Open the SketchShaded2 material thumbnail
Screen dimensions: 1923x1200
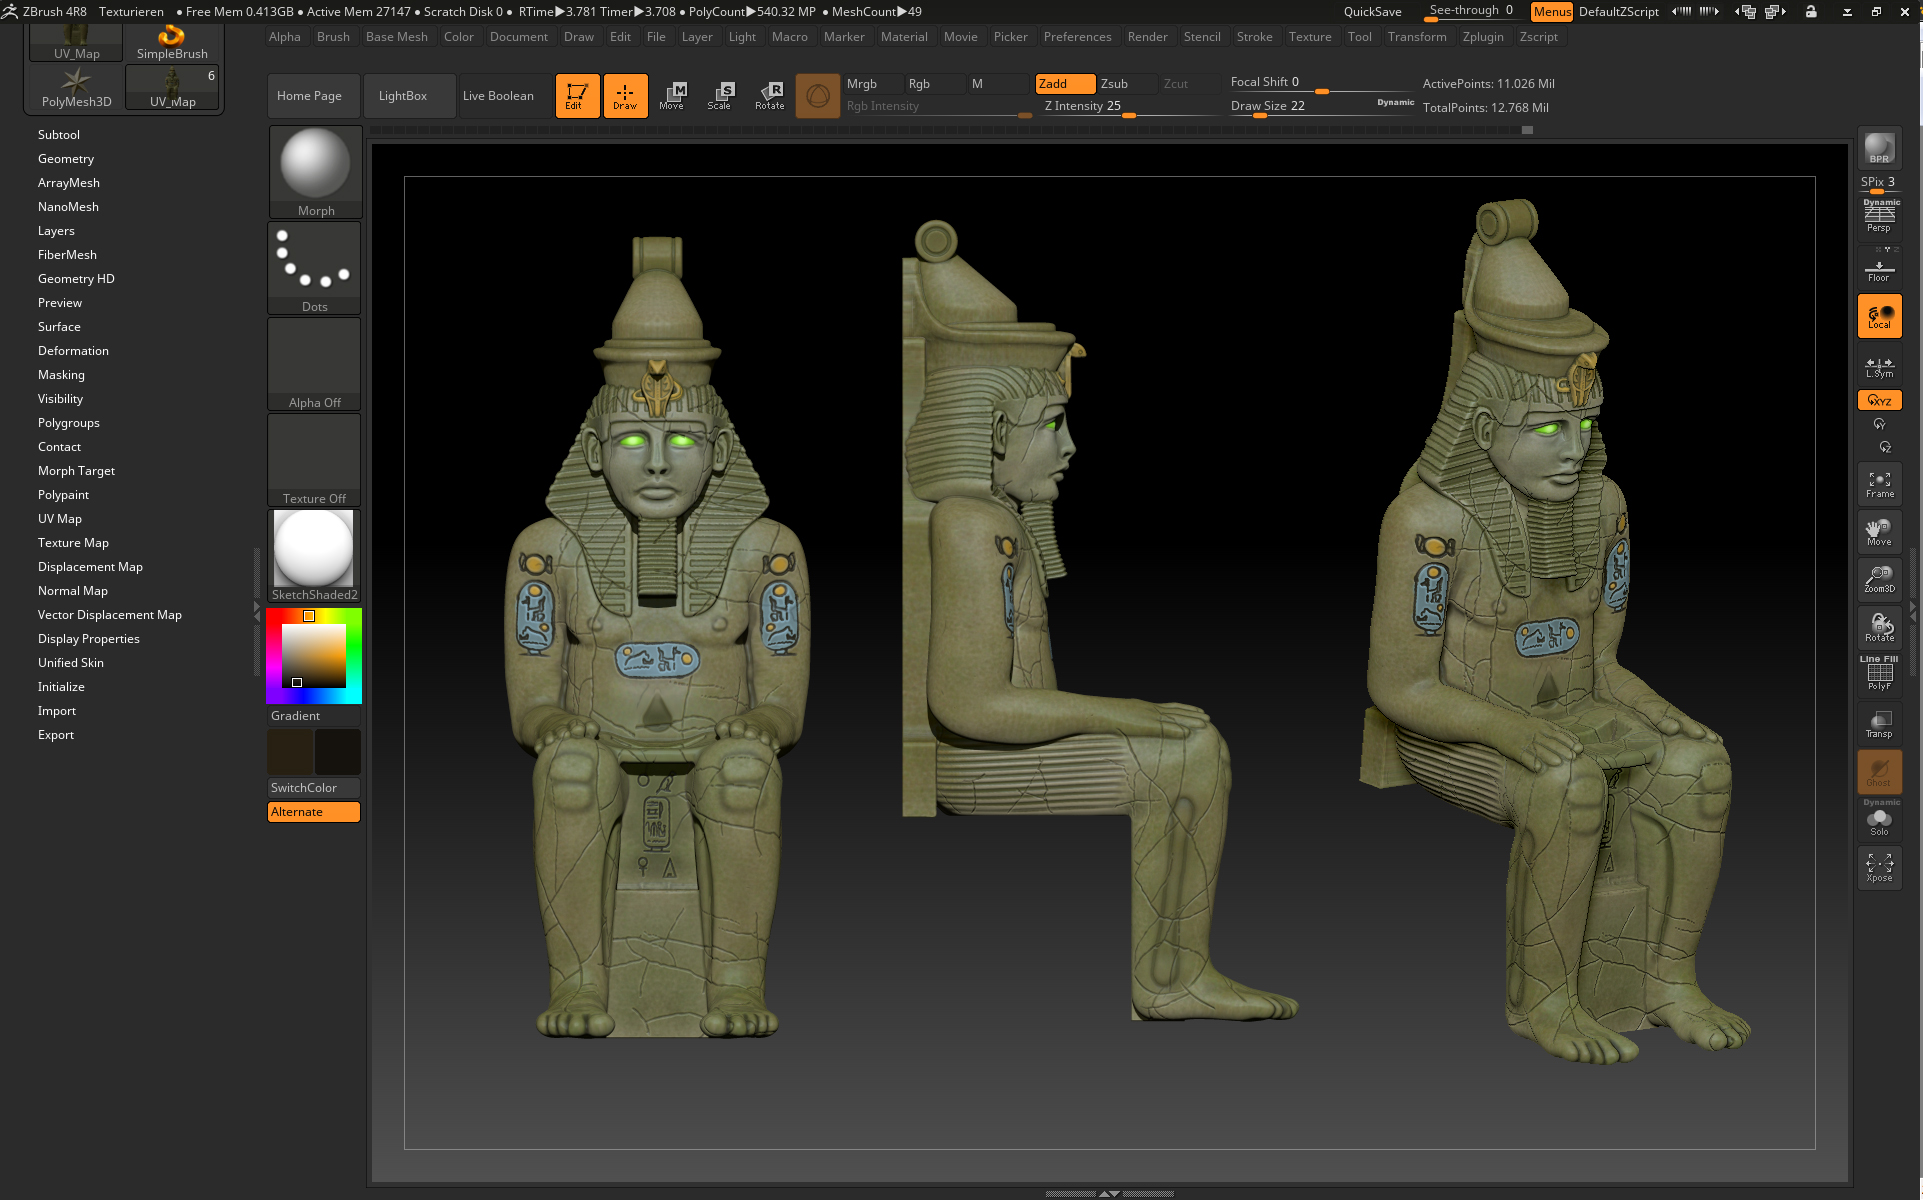(314, 549)
